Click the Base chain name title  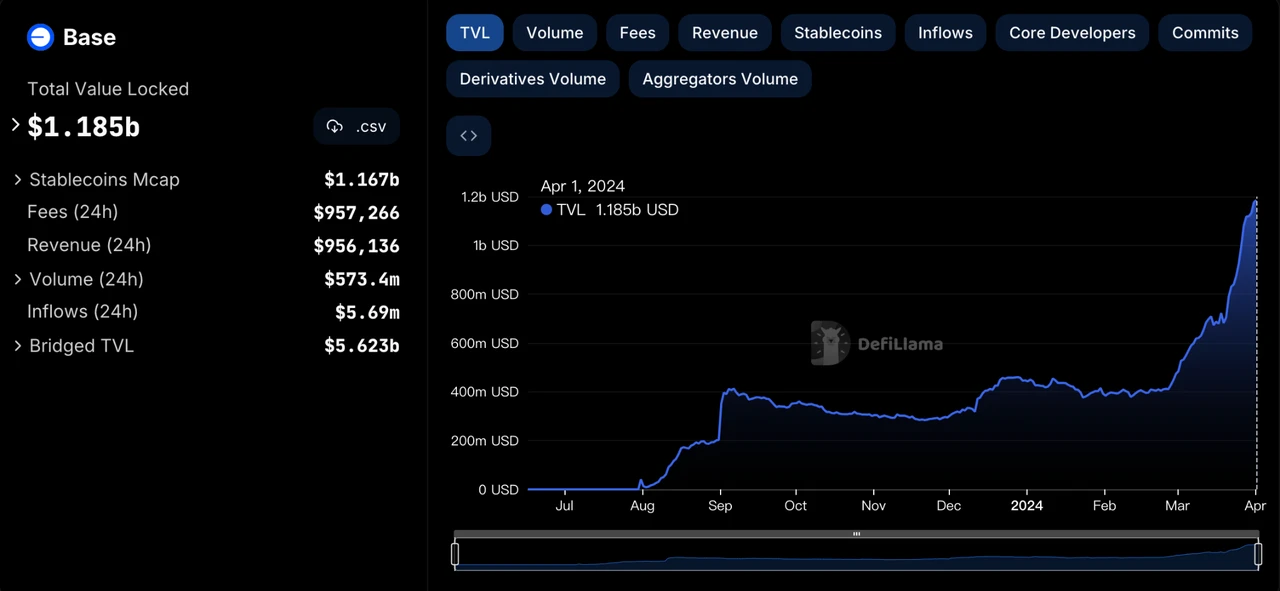pos(89,37)
